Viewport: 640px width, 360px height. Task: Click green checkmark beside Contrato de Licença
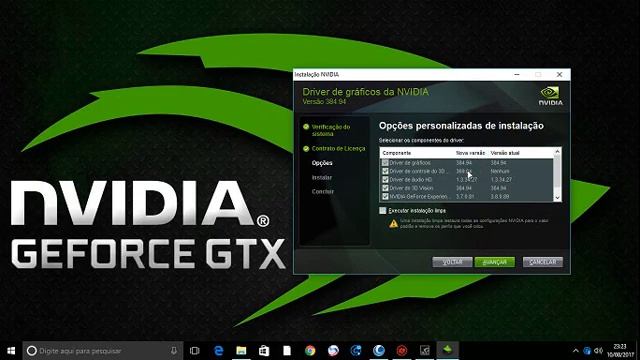306,149
